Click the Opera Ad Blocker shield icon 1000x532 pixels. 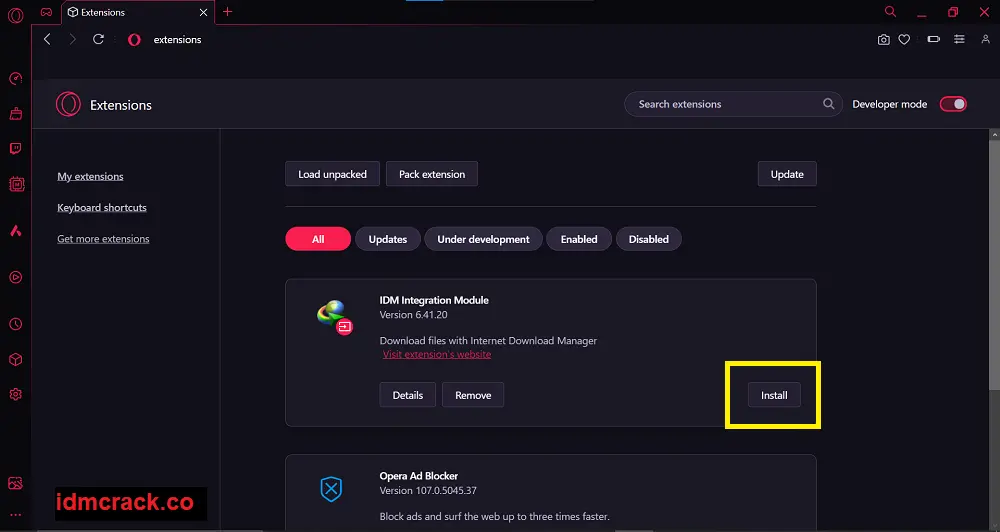pos(331,489)
